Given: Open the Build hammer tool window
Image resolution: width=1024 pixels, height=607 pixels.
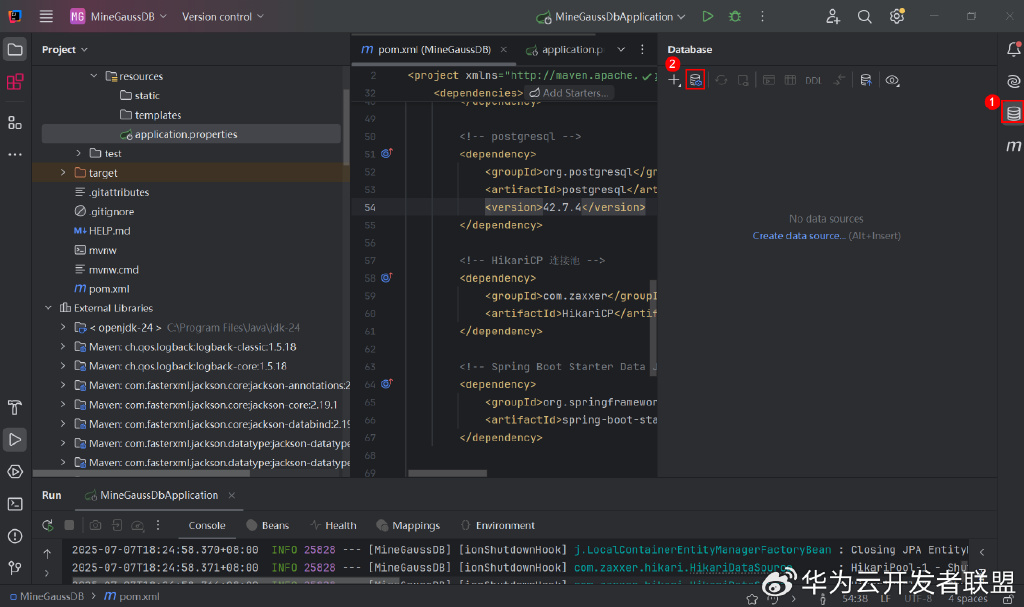Looking at the screenshot, I should (15, 408).
